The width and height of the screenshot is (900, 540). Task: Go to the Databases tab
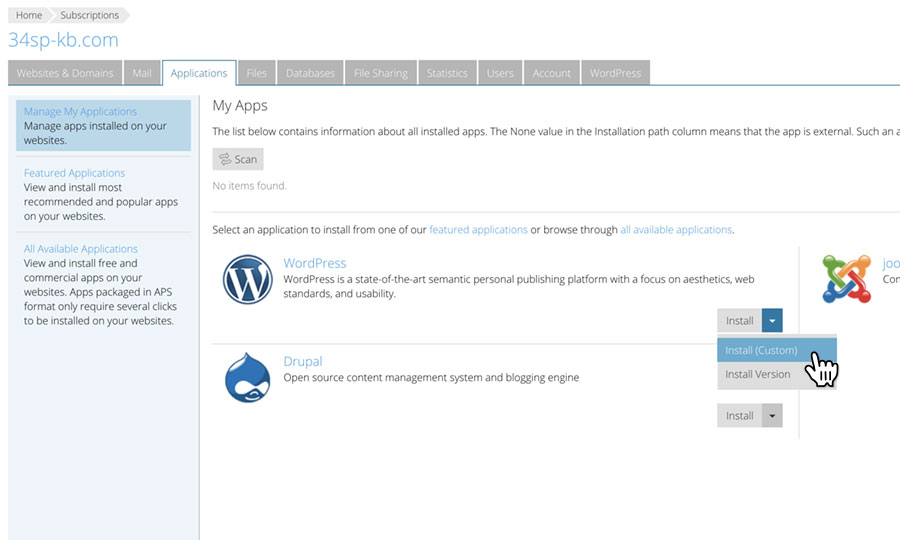point(310,73)
